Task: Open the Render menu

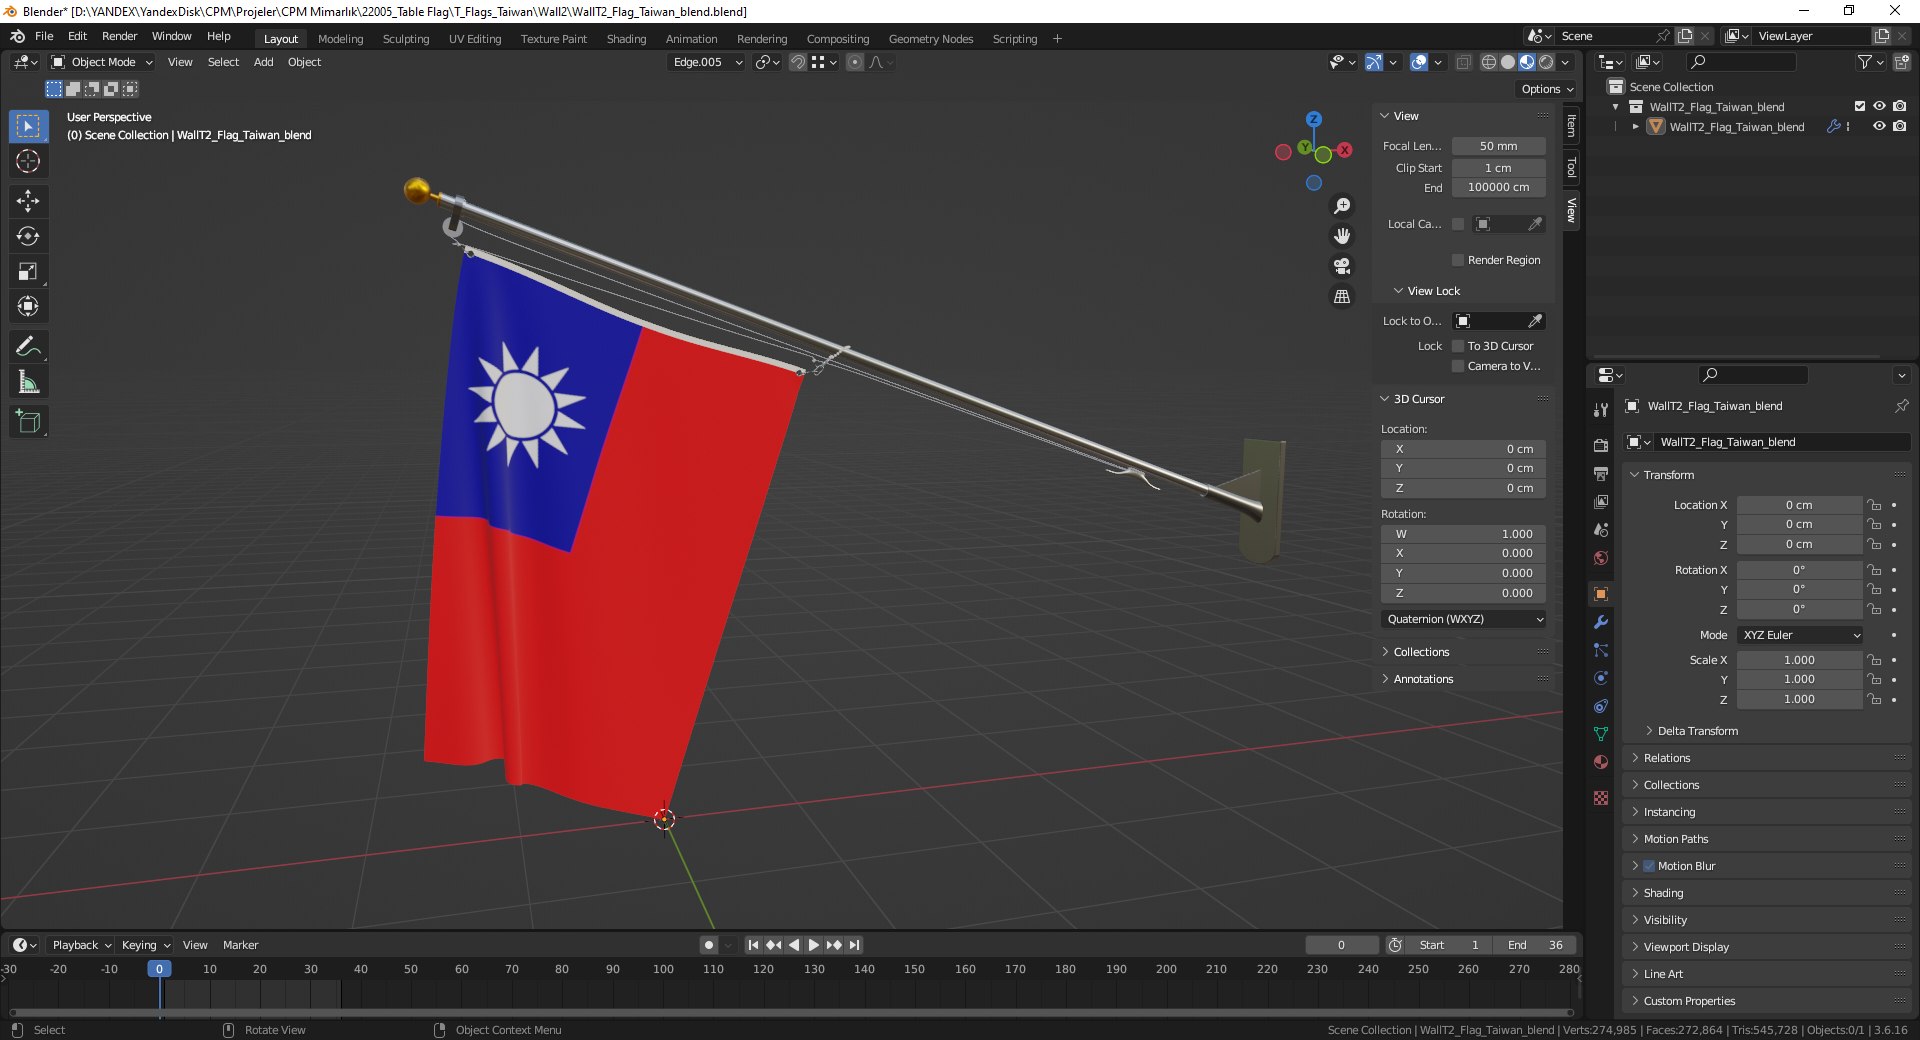Action: (x=119, y=36)
